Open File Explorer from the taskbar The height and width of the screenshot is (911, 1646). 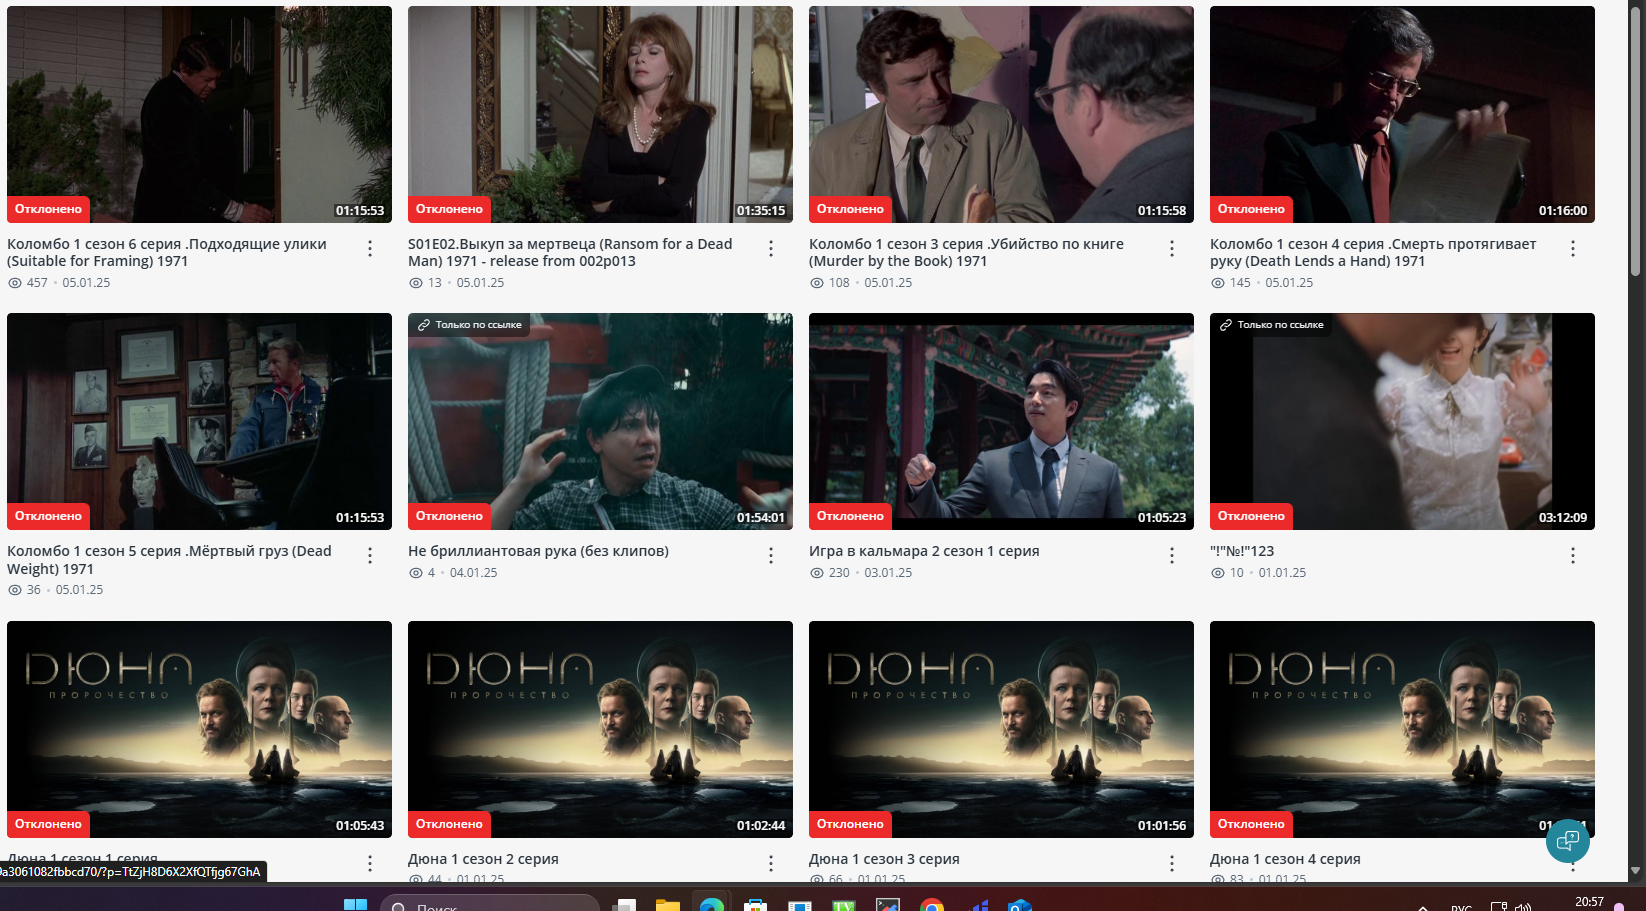click(668, 904)
